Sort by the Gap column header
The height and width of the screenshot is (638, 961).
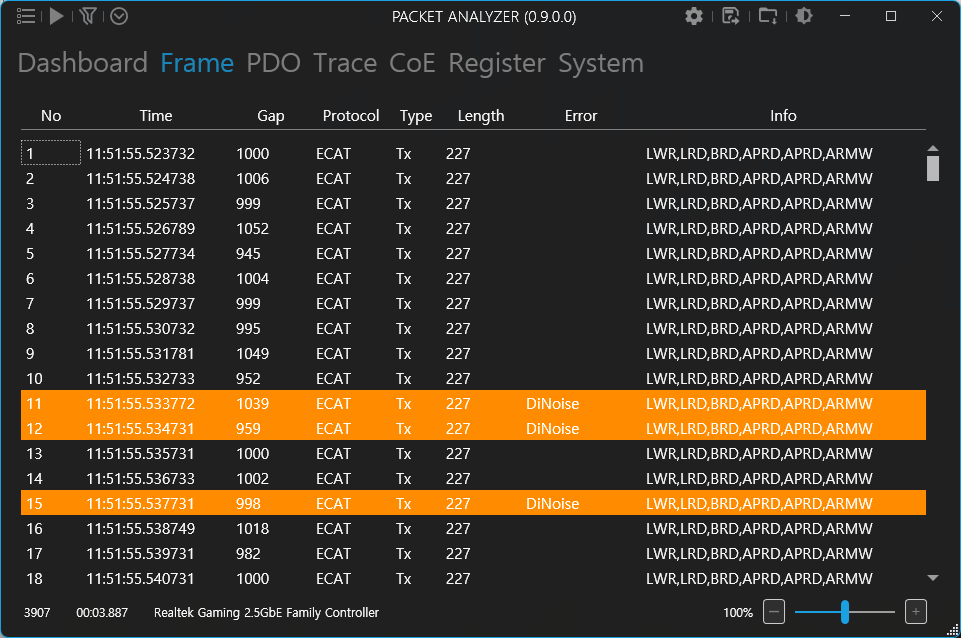[x=270, y=116]
